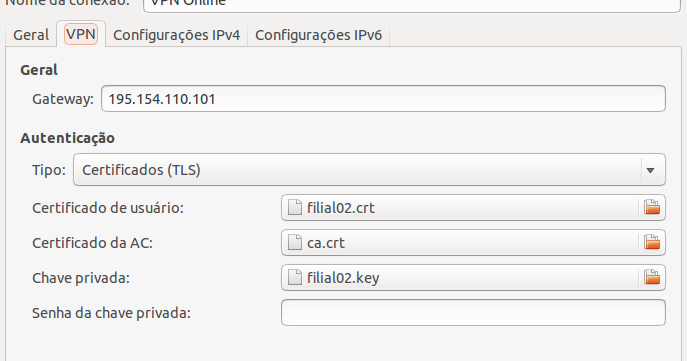The image size is (687, 361).
Task: Click the filial02.key document icon
Action: 294,277
